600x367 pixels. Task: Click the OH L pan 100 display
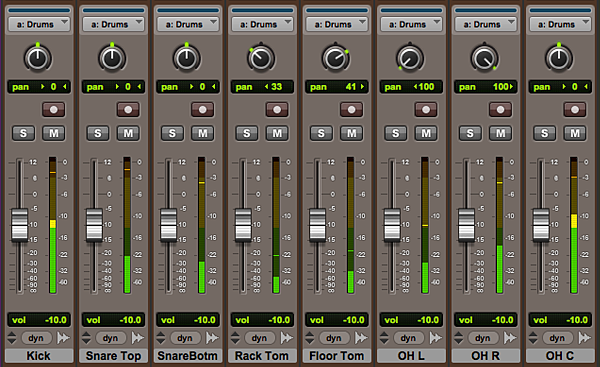411,87
